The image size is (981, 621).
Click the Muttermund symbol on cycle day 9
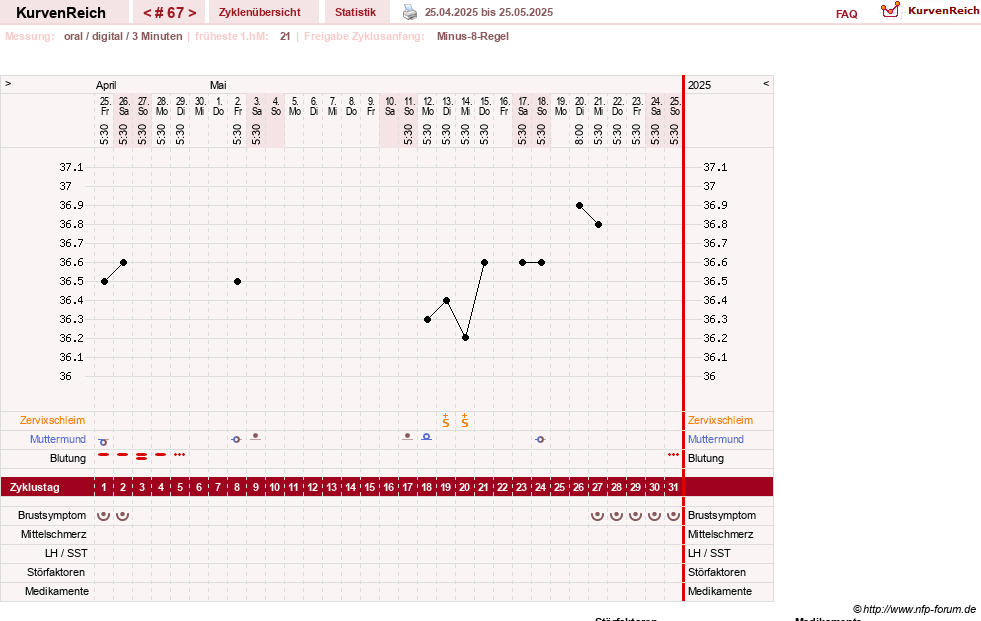[255, 437]
